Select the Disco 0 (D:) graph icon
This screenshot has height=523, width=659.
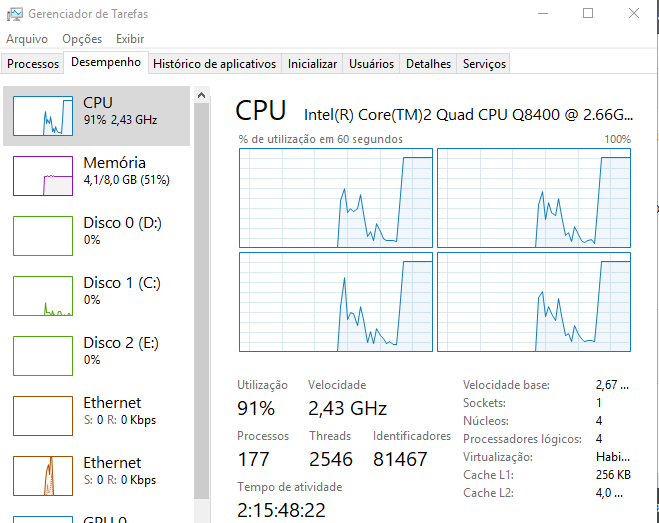(43, 236)
